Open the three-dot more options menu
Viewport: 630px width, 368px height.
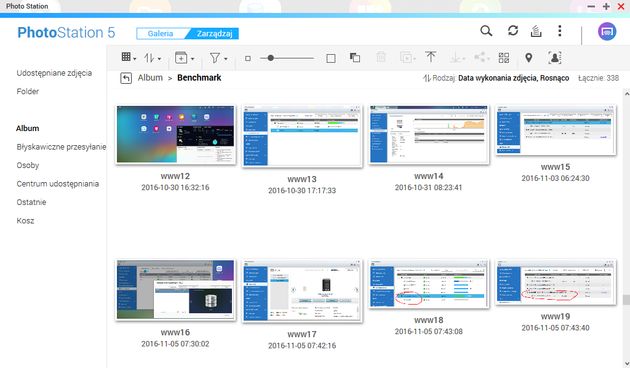(560, 31)
